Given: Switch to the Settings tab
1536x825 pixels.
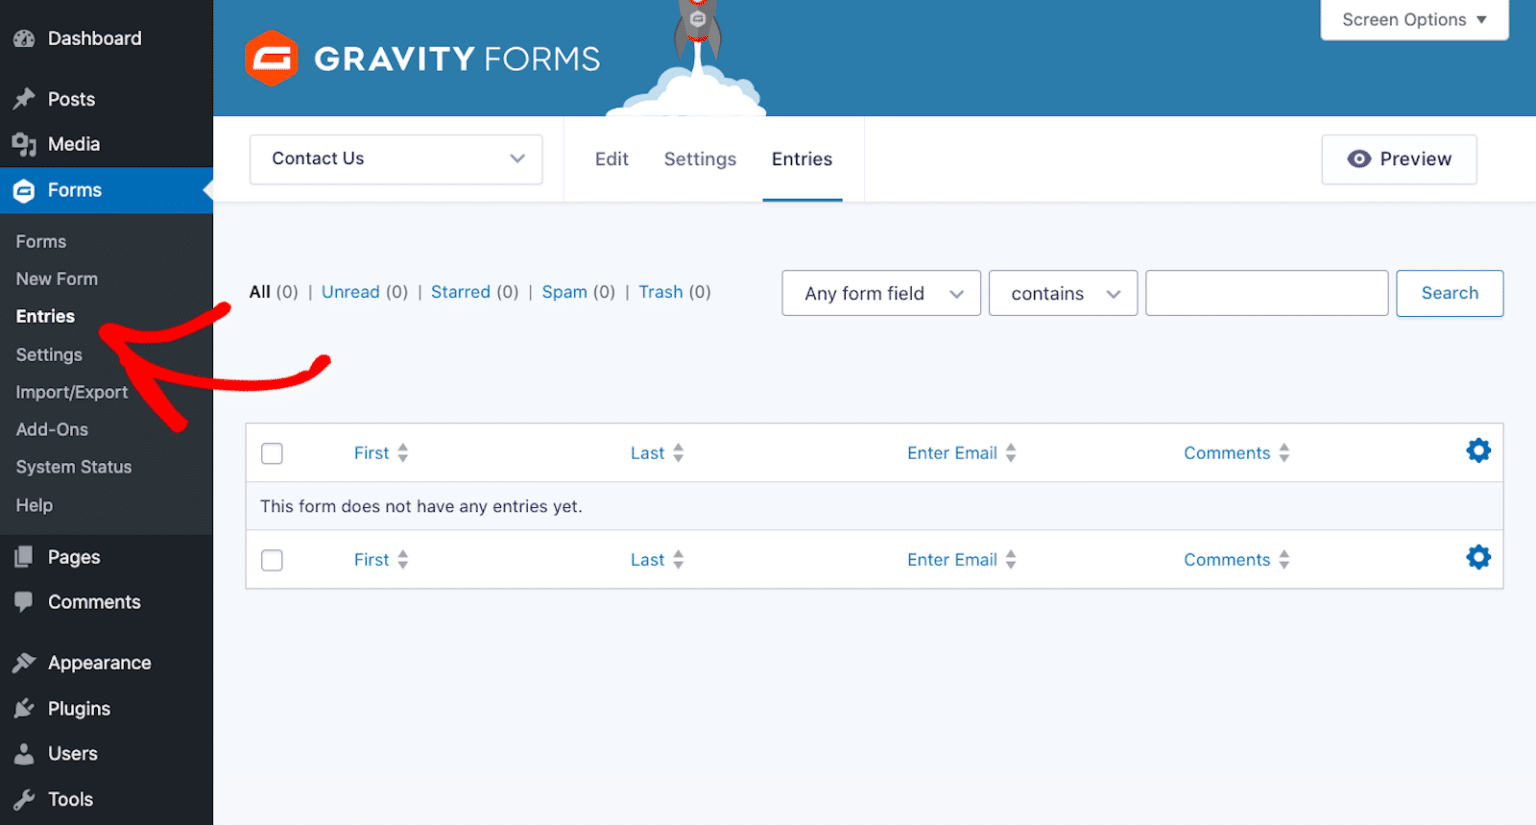Looking at the screenshot, I should 699,159.
